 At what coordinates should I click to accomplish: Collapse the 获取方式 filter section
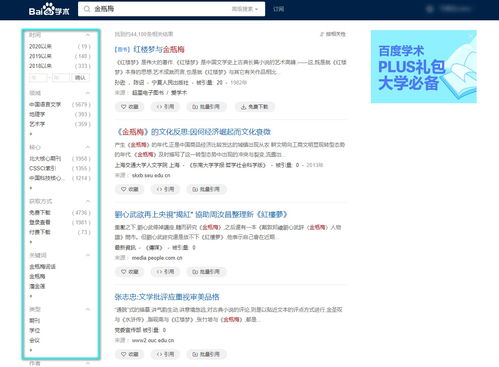pyautogui.click(x=88, y=201)
